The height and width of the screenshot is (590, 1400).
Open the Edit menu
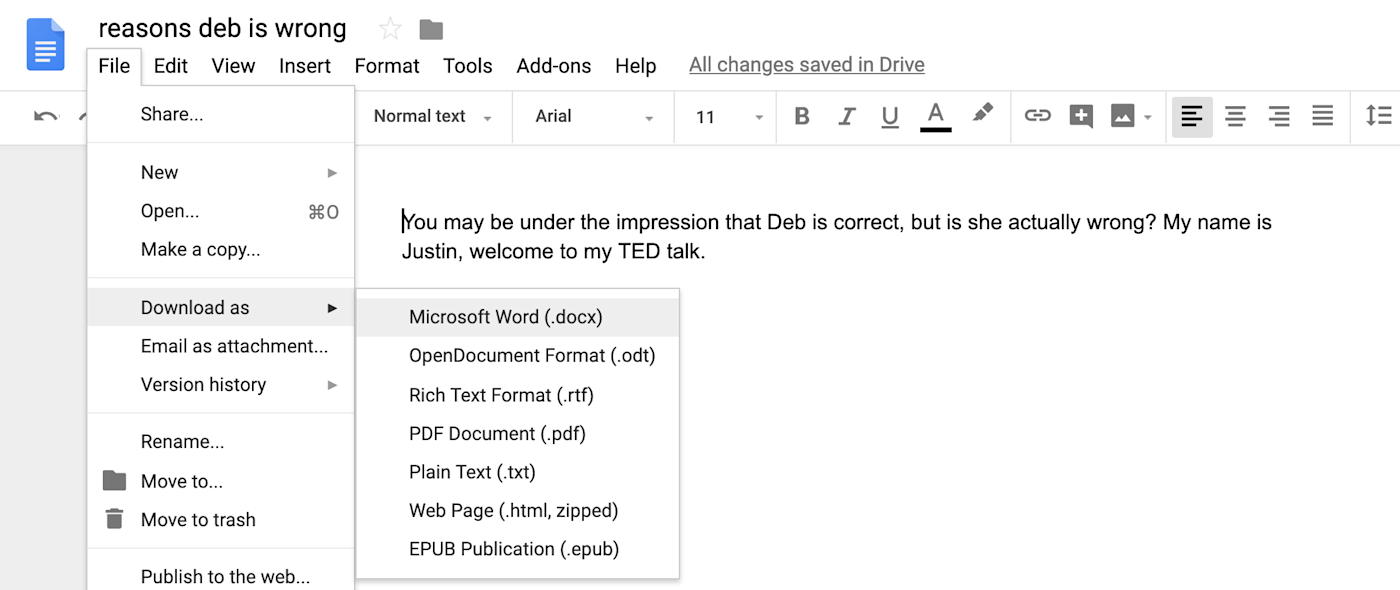[171, 66]
